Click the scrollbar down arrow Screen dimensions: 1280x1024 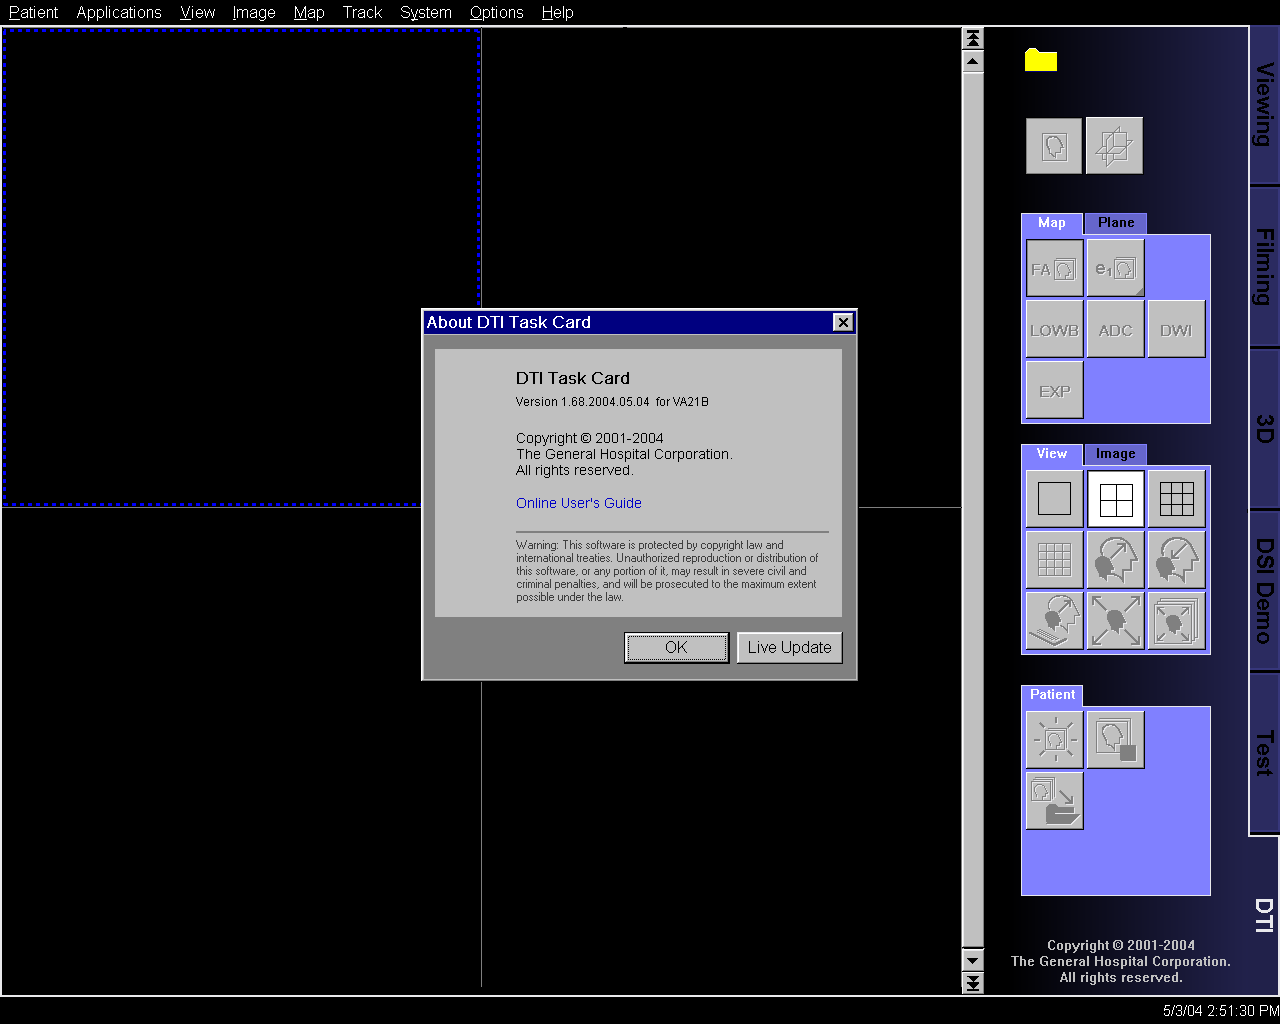click(x=972, y=960)
